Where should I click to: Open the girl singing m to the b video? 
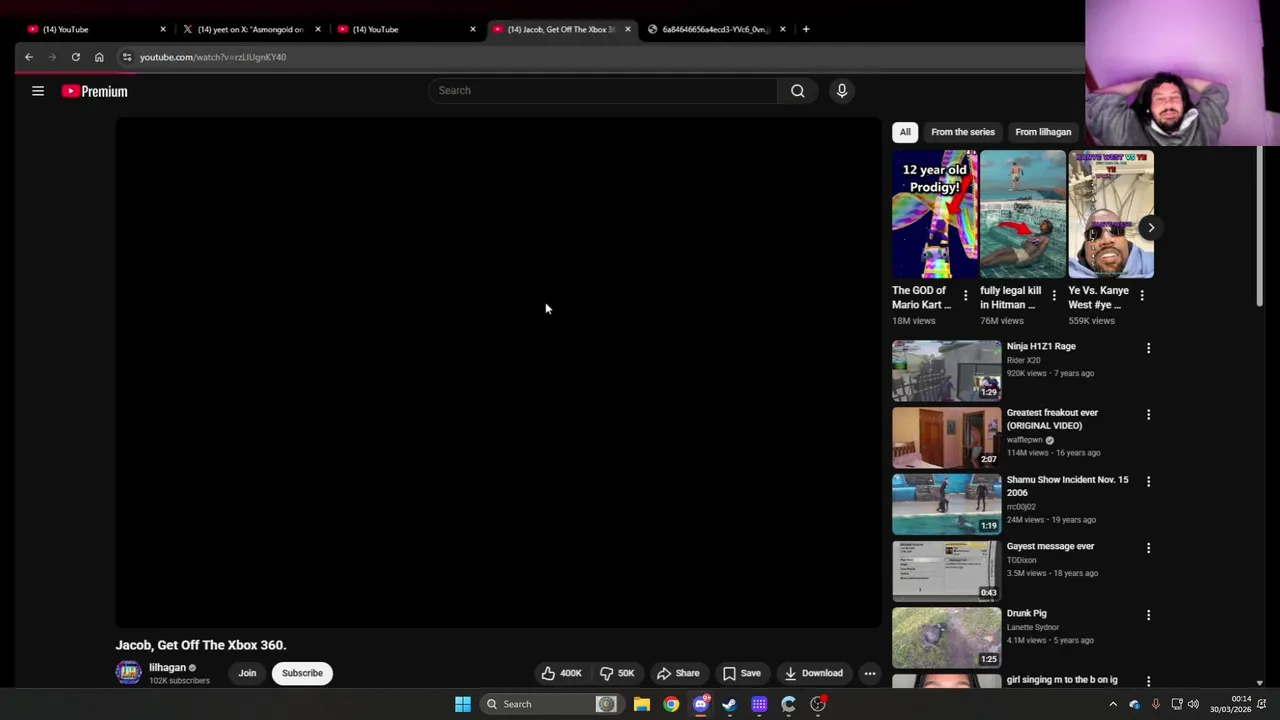[x=1062, y=680]
